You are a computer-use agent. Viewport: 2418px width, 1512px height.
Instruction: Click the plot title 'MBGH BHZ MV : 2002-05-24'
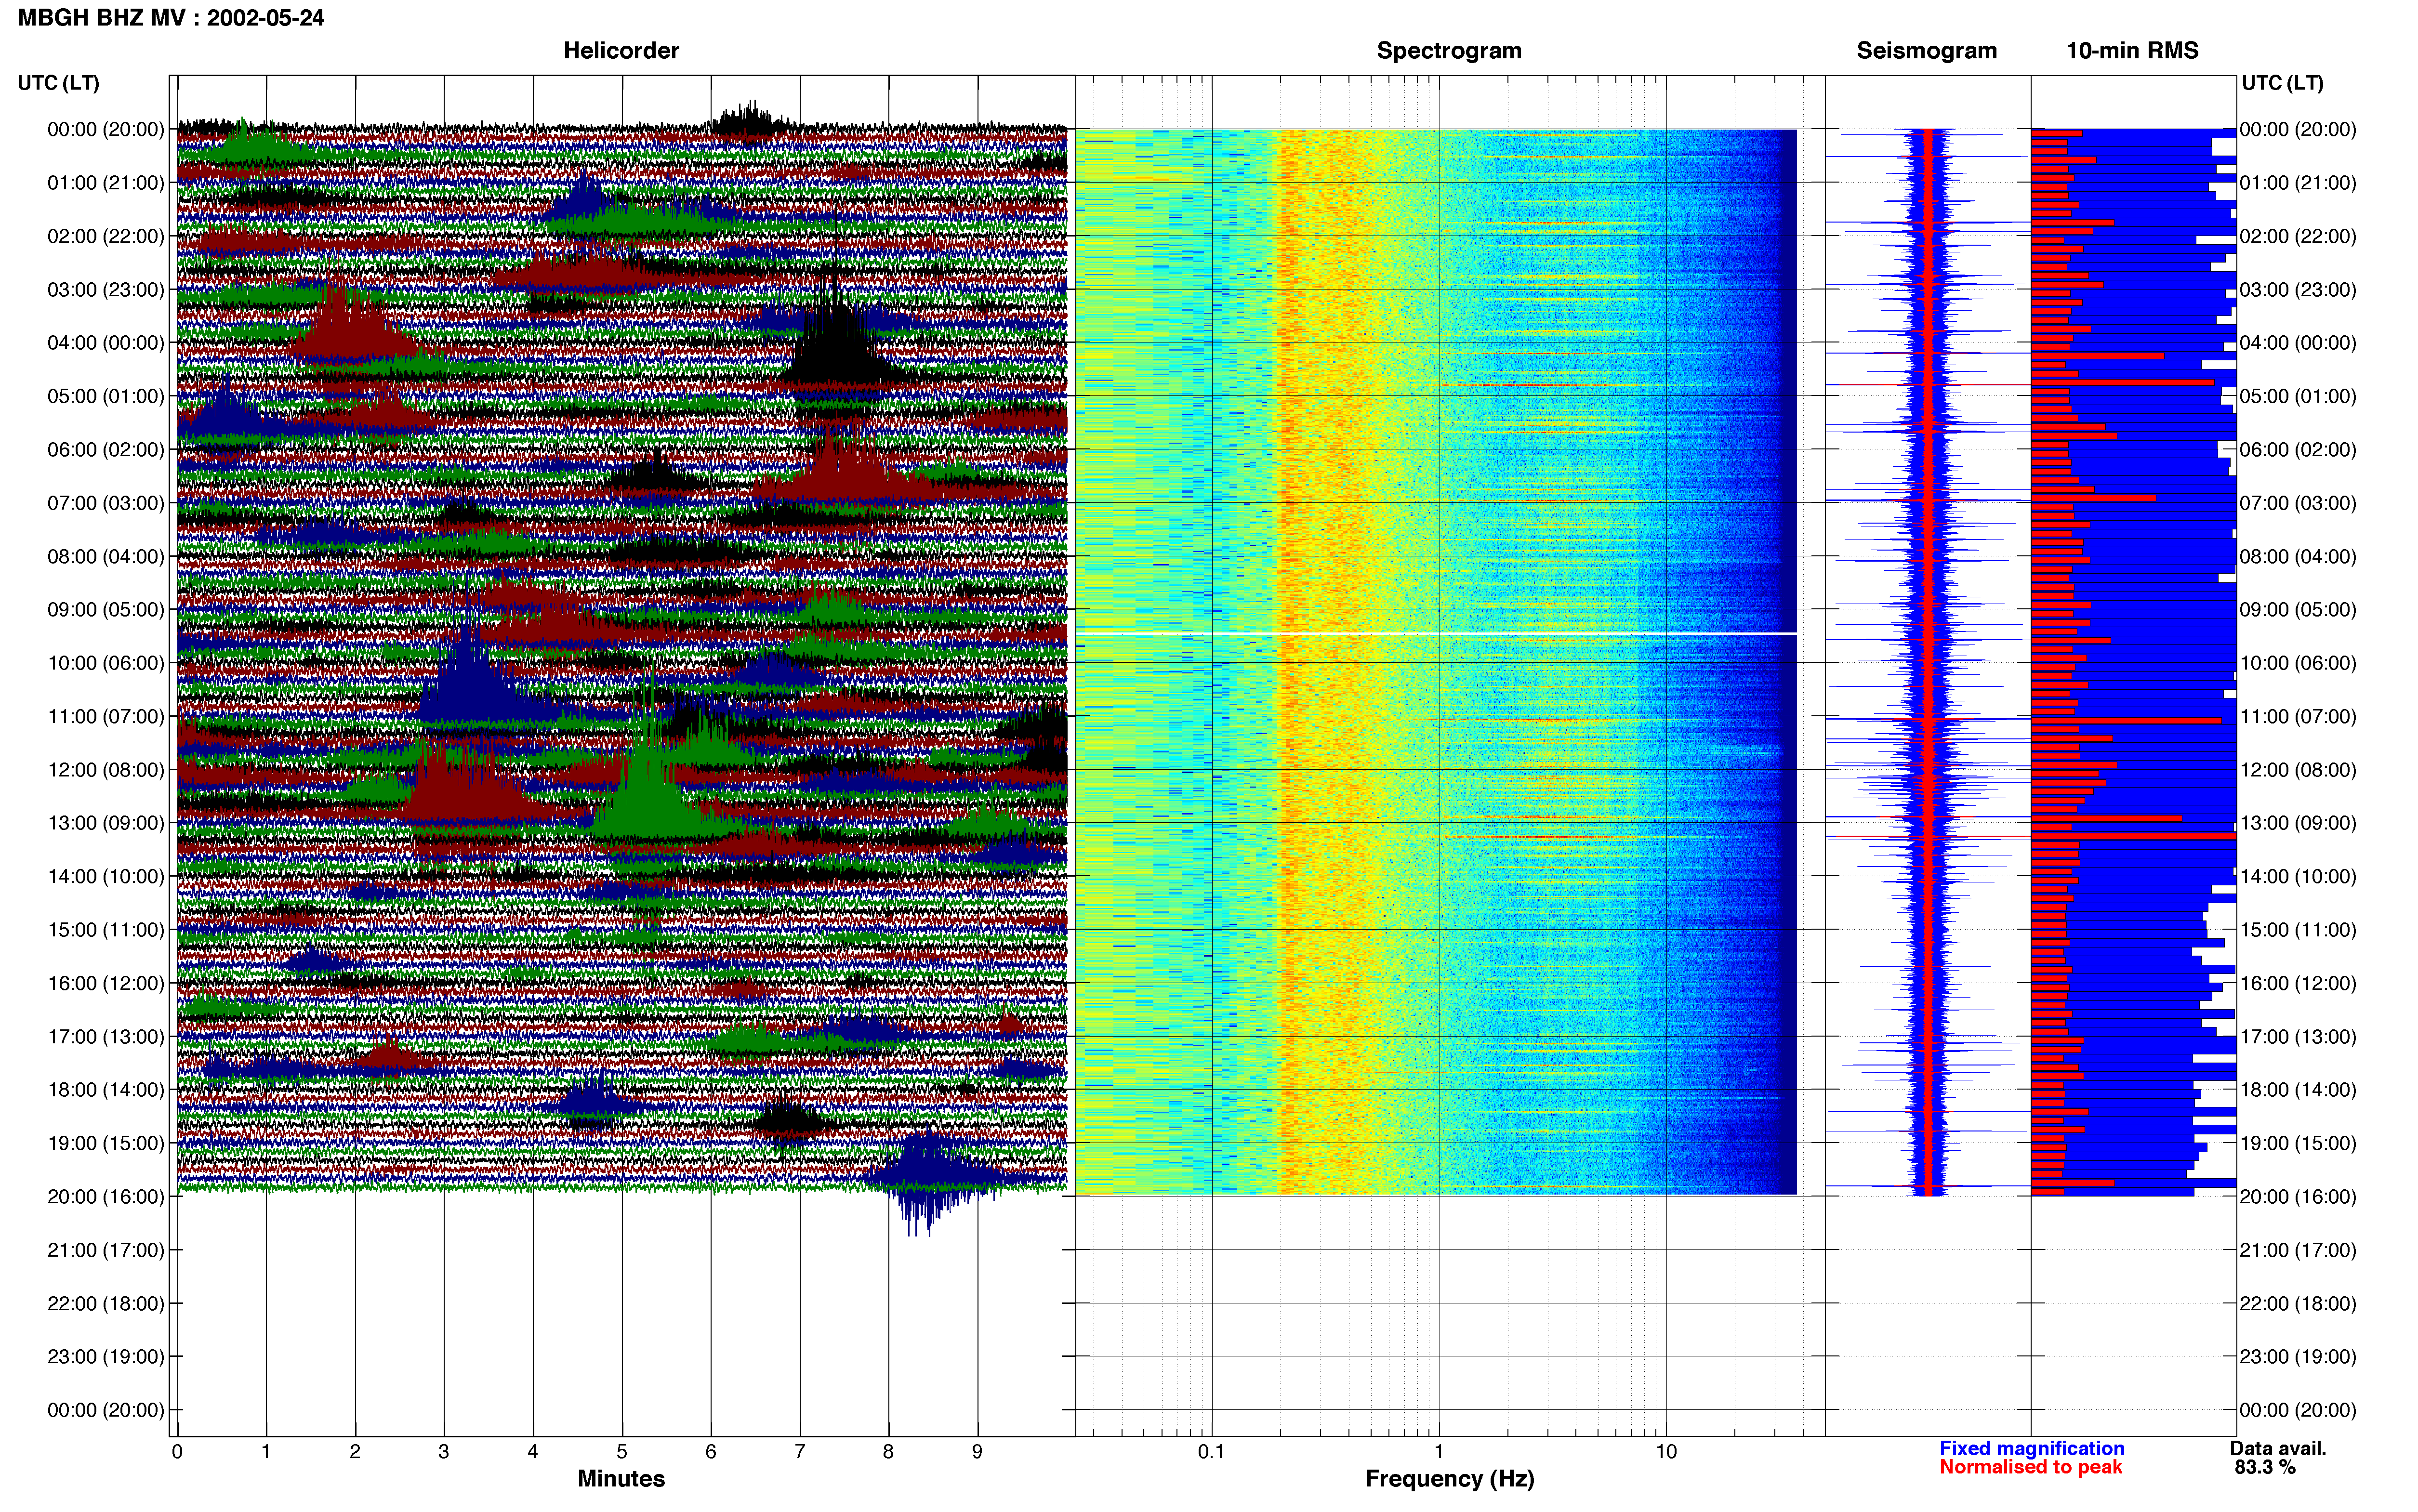point(171,18)
